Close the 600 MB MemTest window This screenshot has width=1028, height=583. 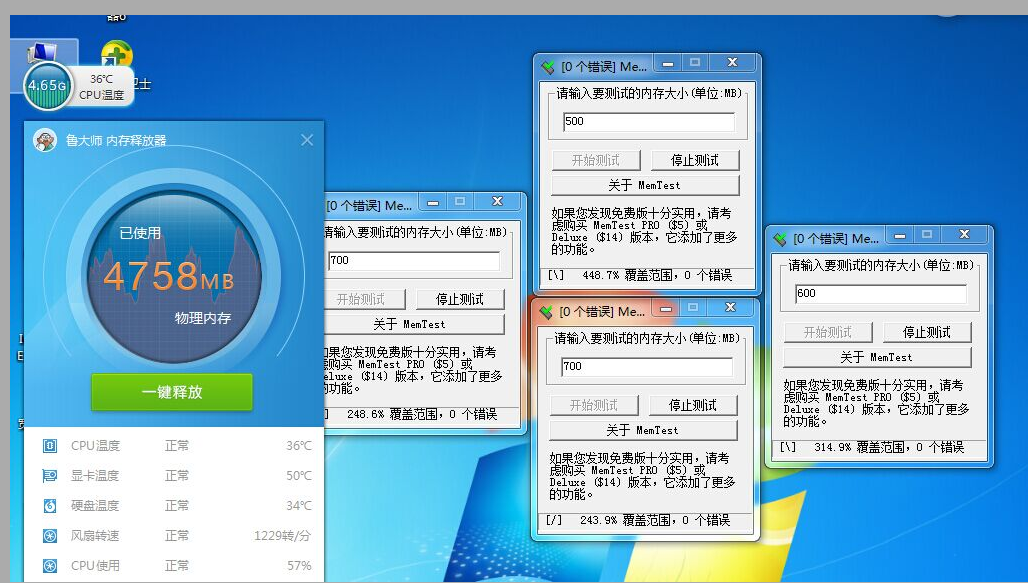(x=965, y=235)
